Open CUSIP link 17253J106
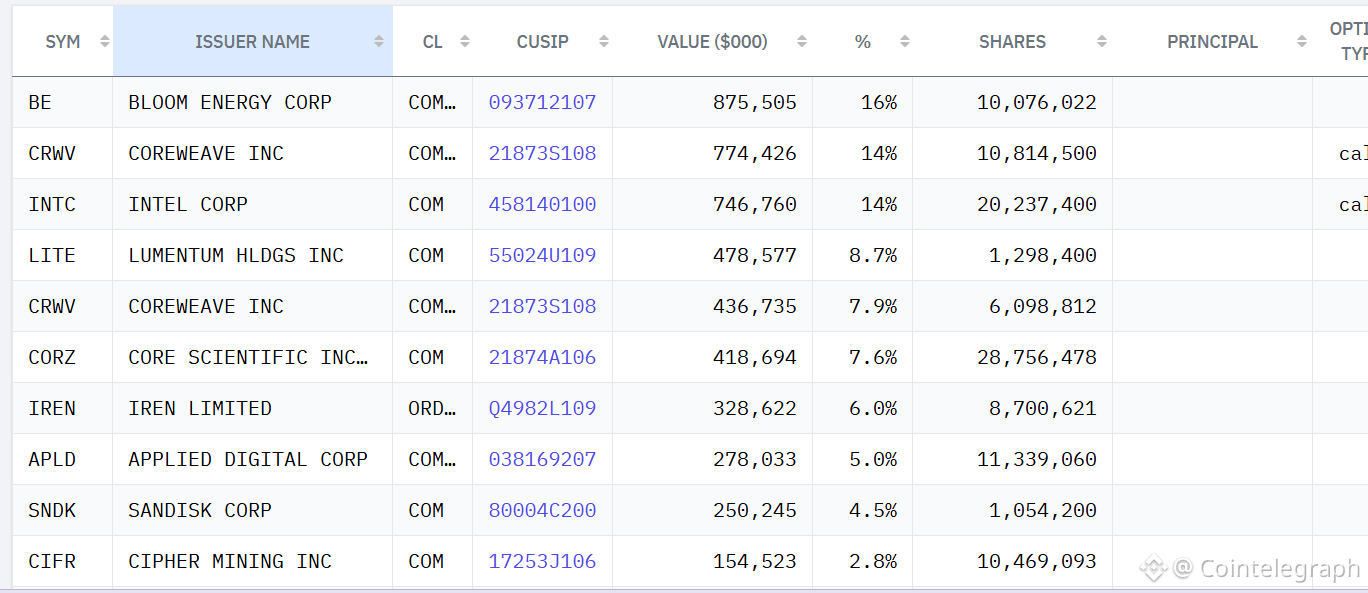The height and width of the screenshot is (593, 1368). tap(542, 561)
